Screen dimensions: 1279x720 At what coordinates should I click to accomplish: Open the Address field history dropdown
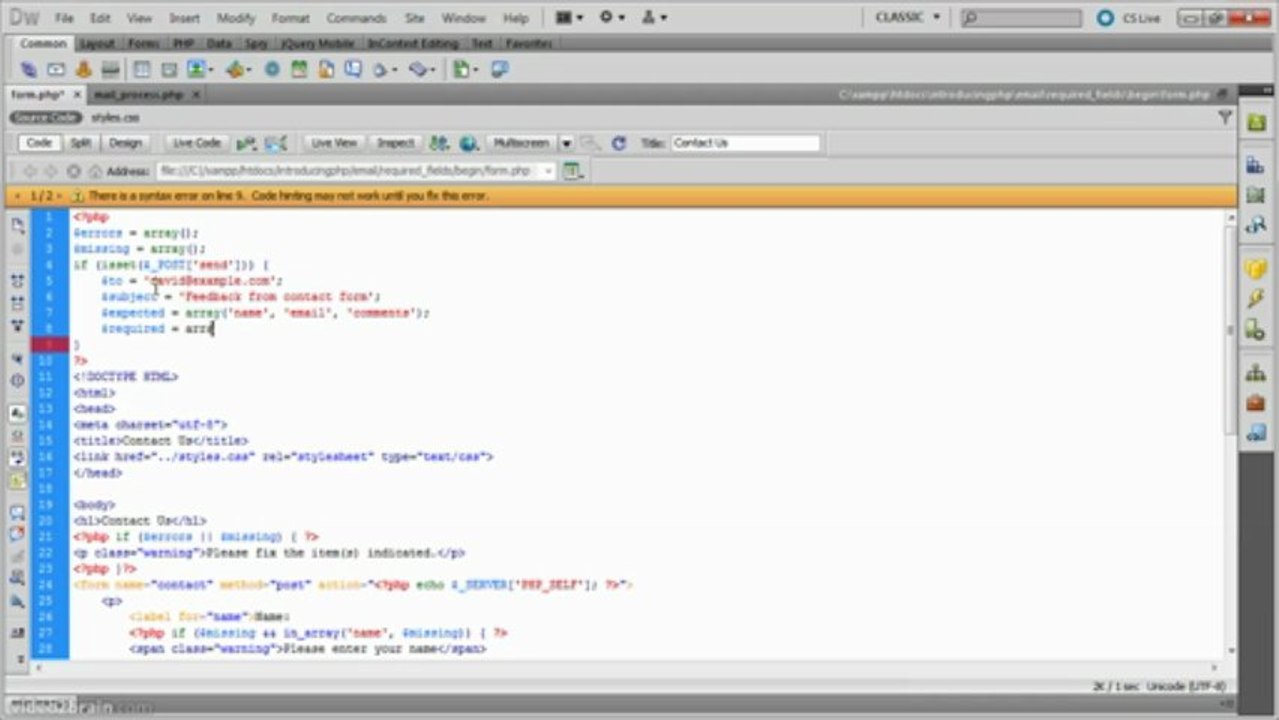(x=548, y=171)
